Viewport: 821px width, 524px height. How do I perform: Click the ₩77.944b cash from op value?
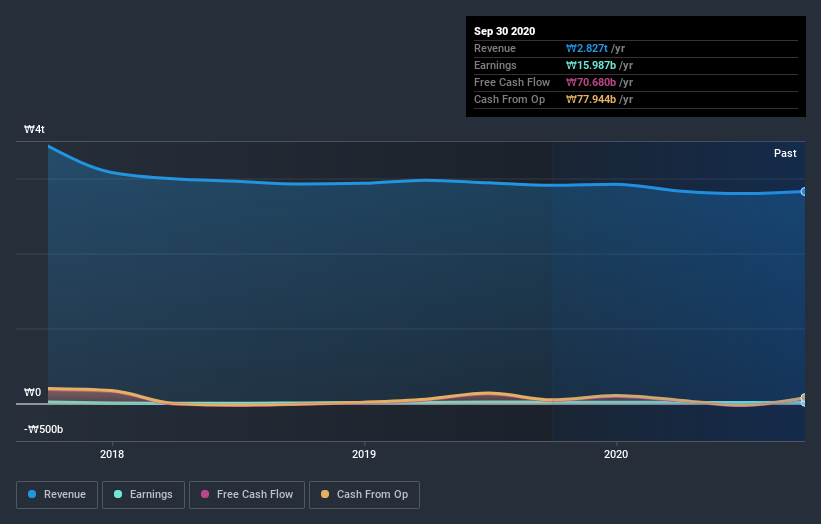coord(591,99)
